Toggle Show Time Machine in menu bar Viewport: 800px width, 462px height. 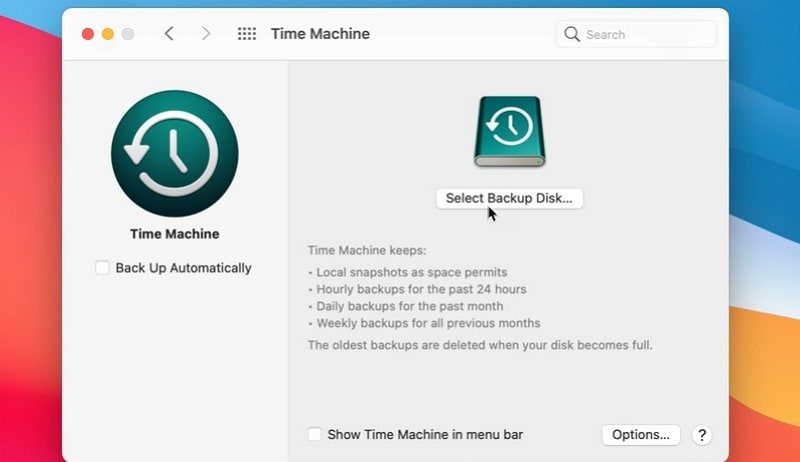point(314,434)
